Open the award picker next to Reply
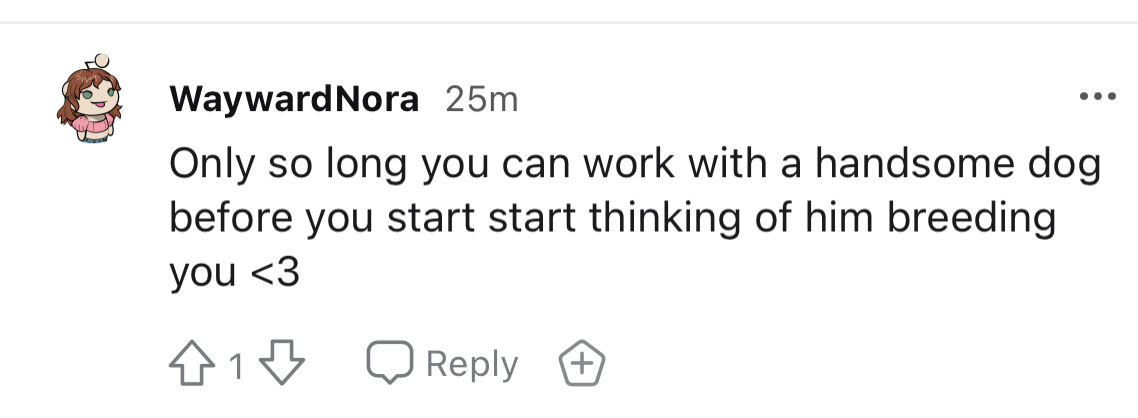Viewport: 1138px width, 418px height. [581, 363]
